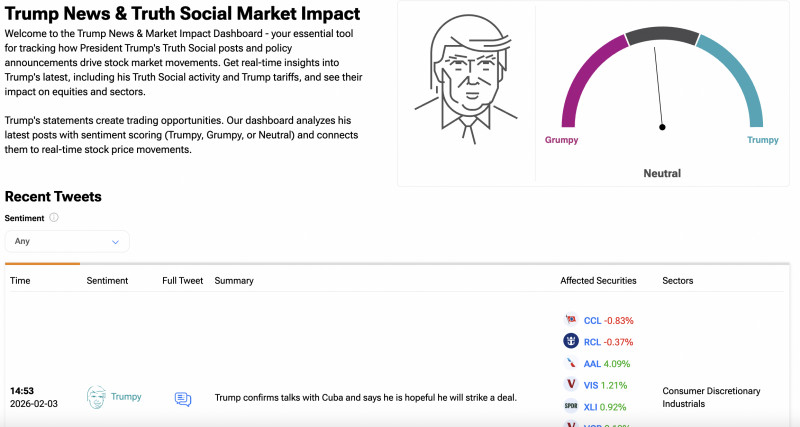Open the AAL ticker link

point(592,364)
